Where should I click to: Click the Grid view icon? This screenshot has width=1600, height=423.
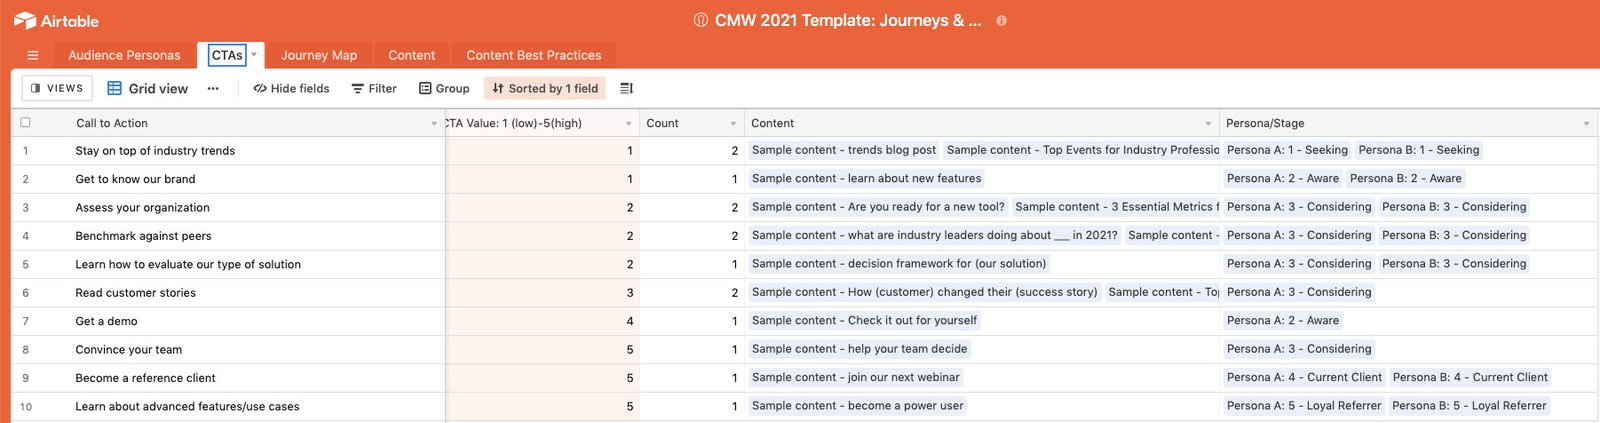tap(115, 88)
